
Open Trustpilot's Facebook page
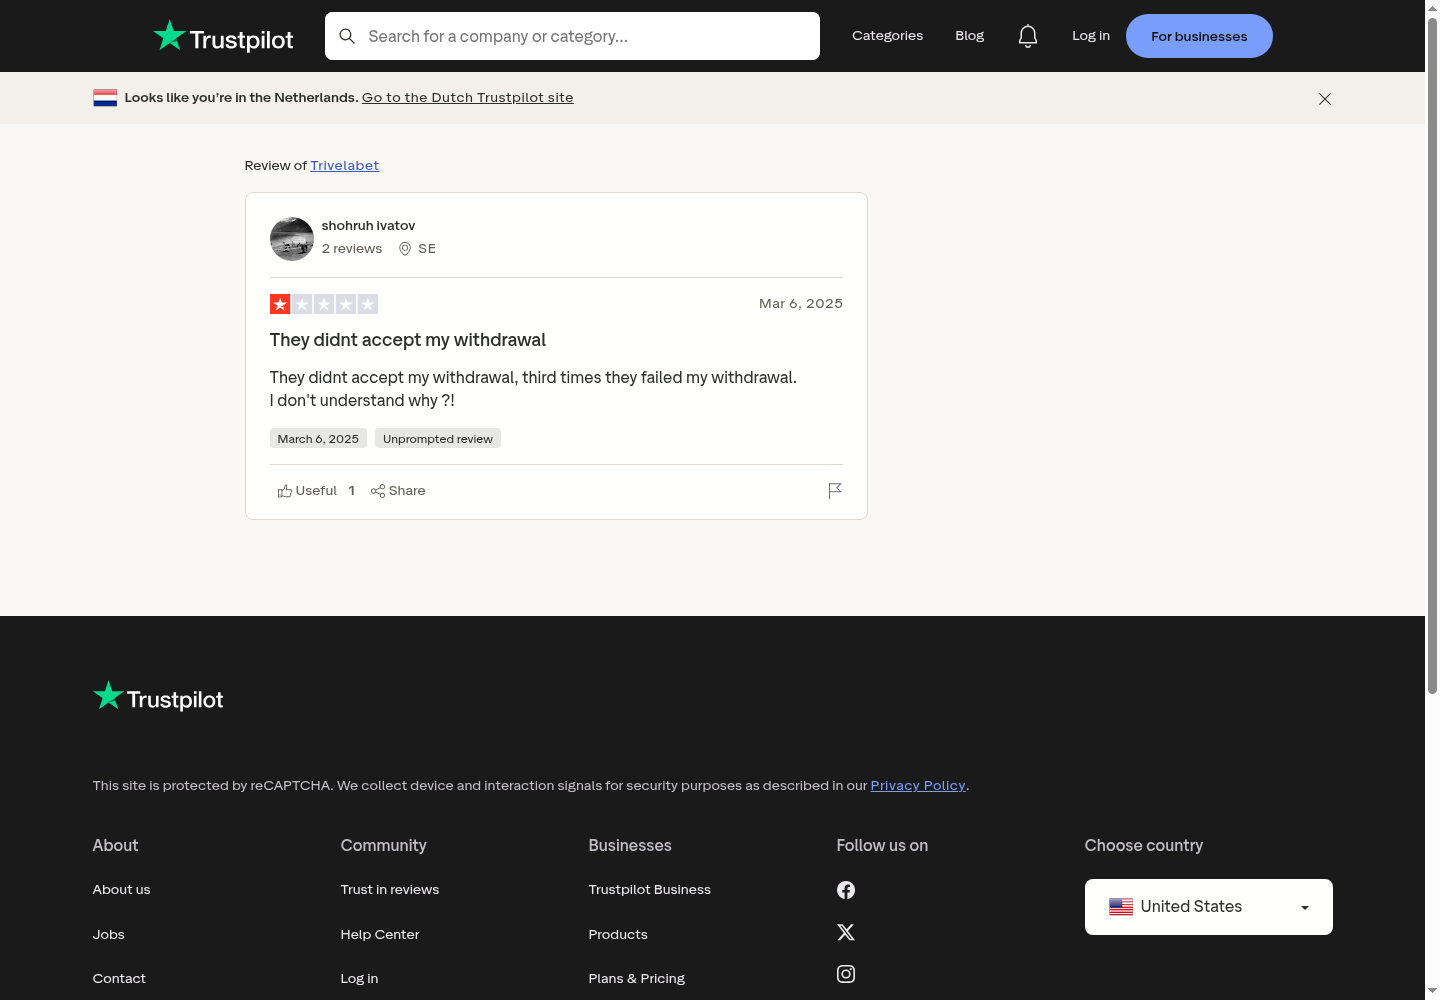coord(846,890)
